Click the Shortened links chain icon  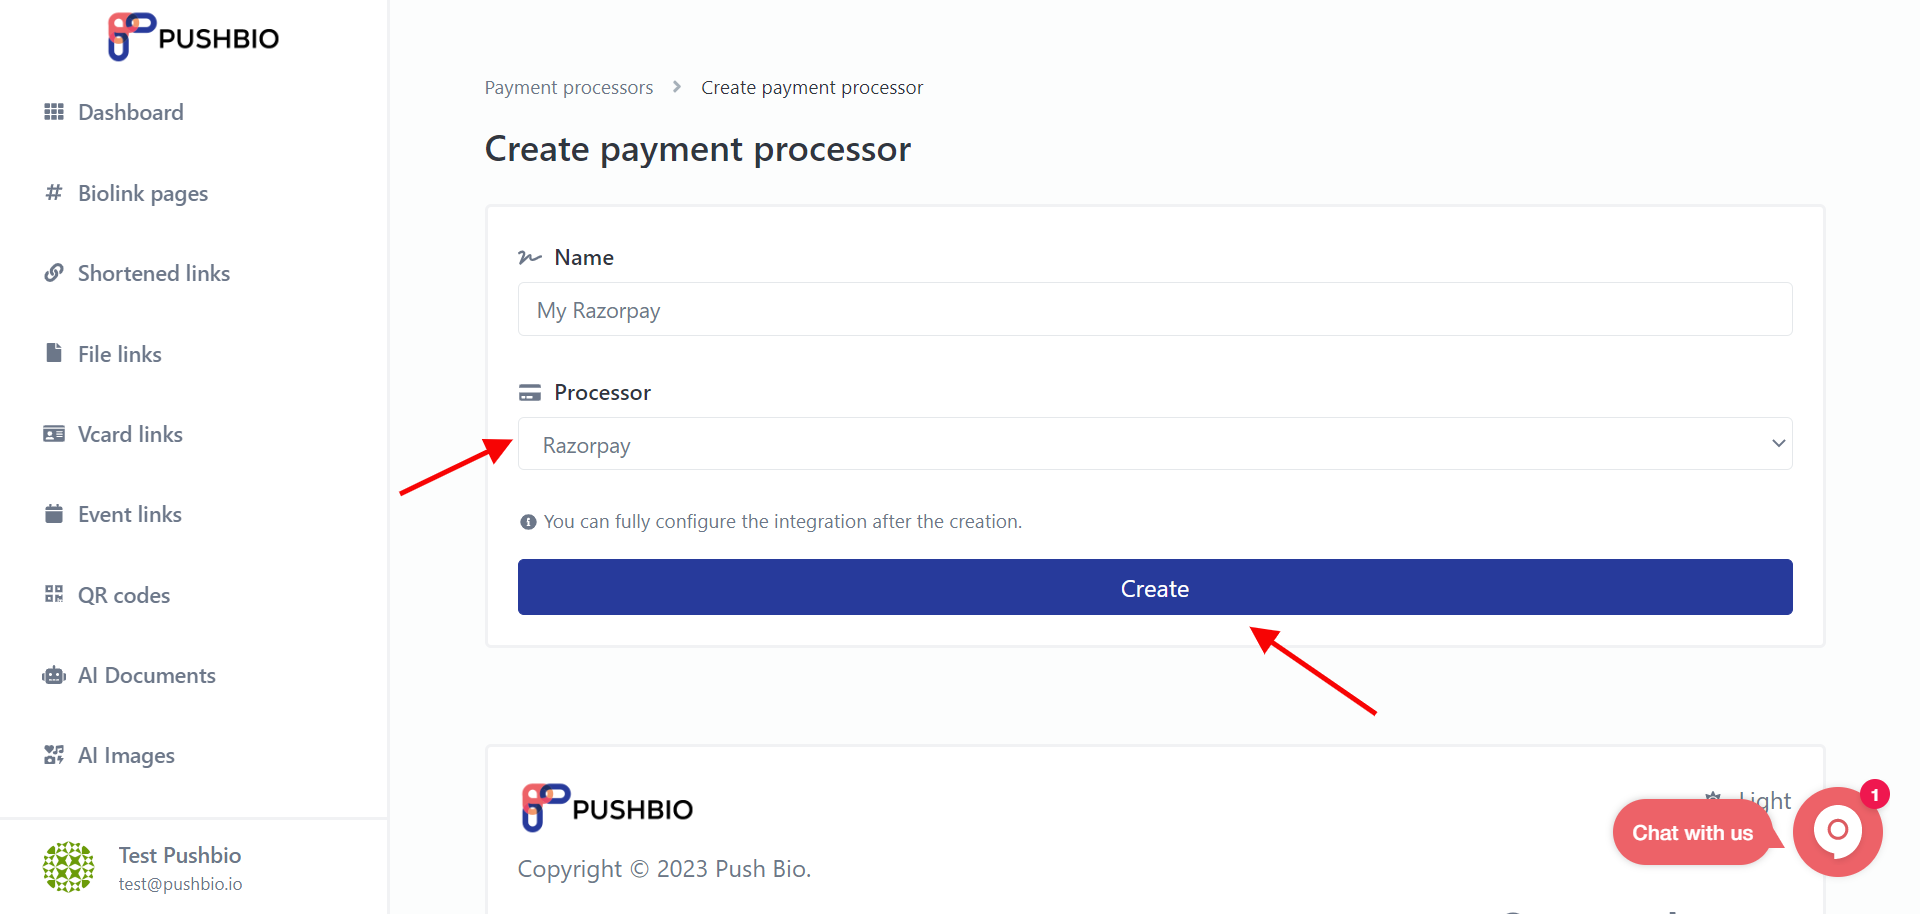click(54, 273)
